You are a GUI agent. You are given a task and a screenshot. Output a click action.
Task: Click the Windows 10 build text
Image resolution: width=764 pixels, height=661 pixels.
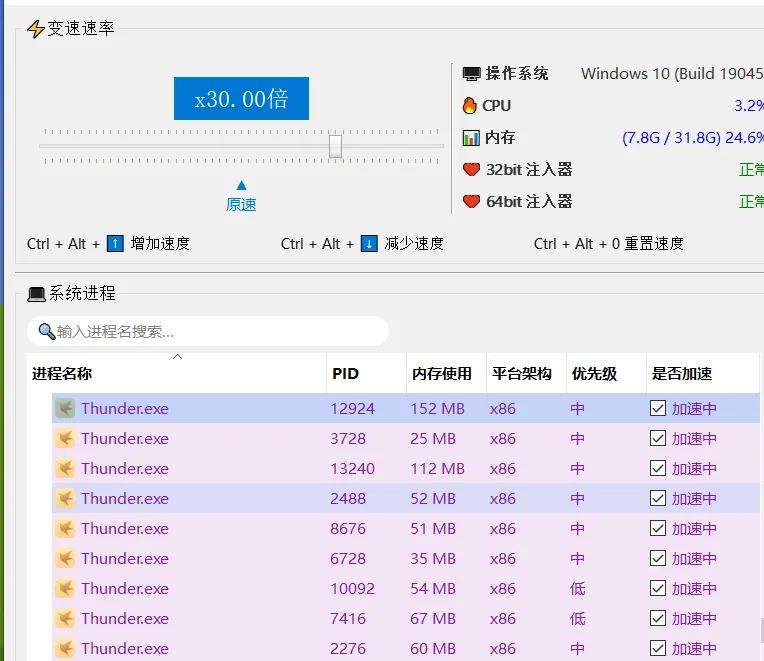point(672,74)
